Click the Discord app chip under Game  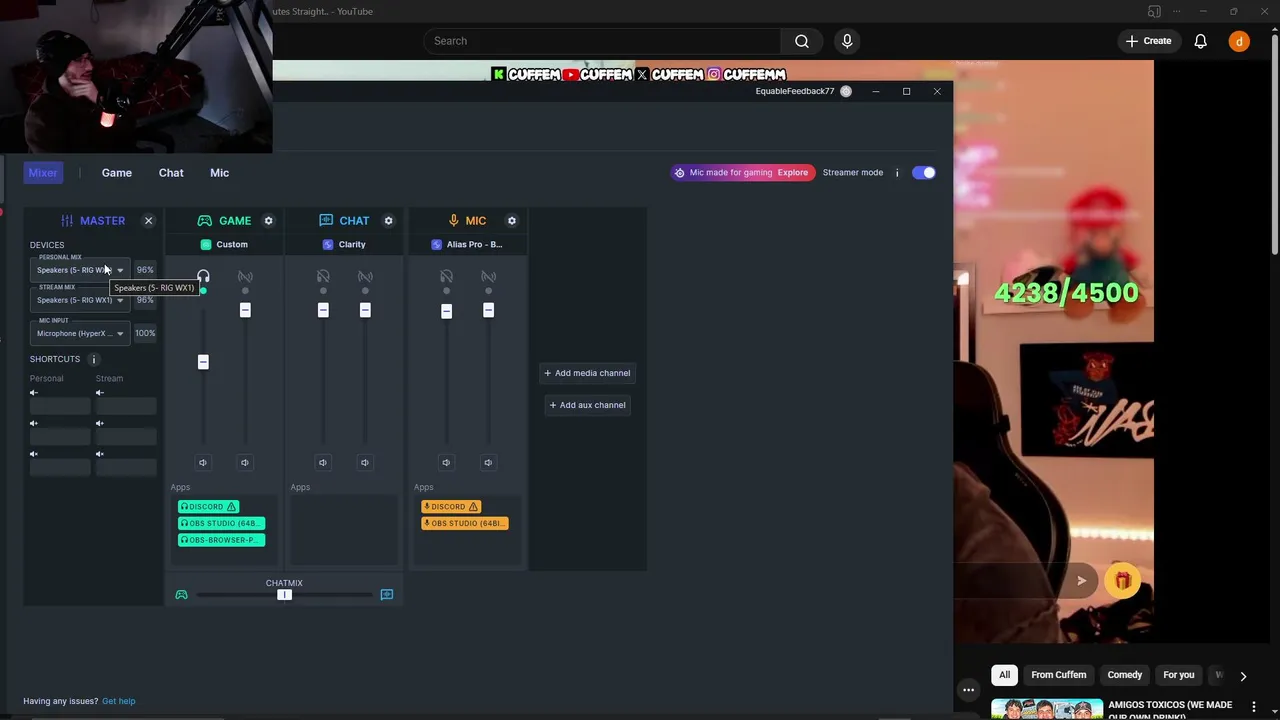pyautogui.click(x=208, y=507)
